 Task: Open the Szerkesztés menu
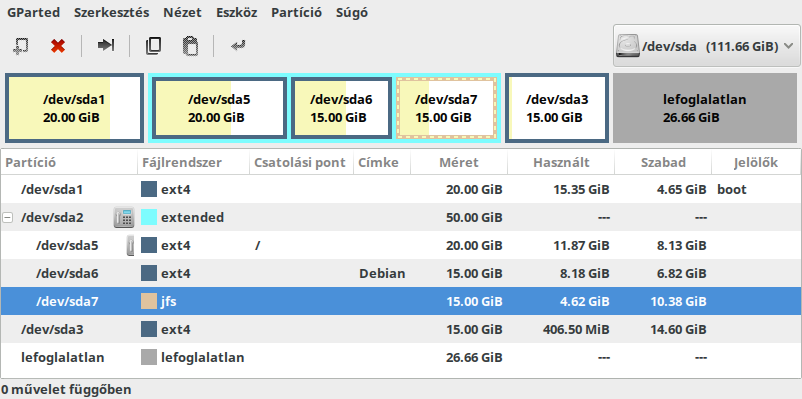[x=112, y=13]
